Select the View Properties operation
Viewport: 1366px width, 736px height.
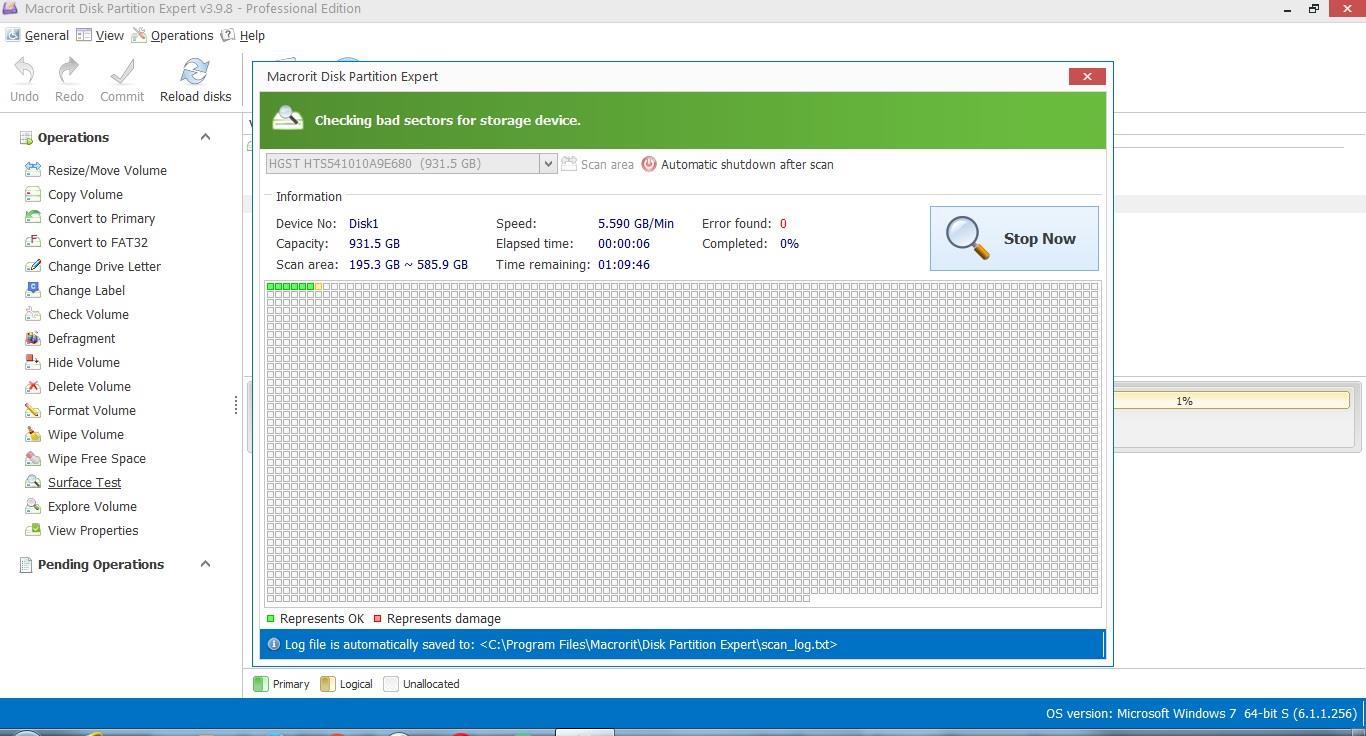point(92,530)
